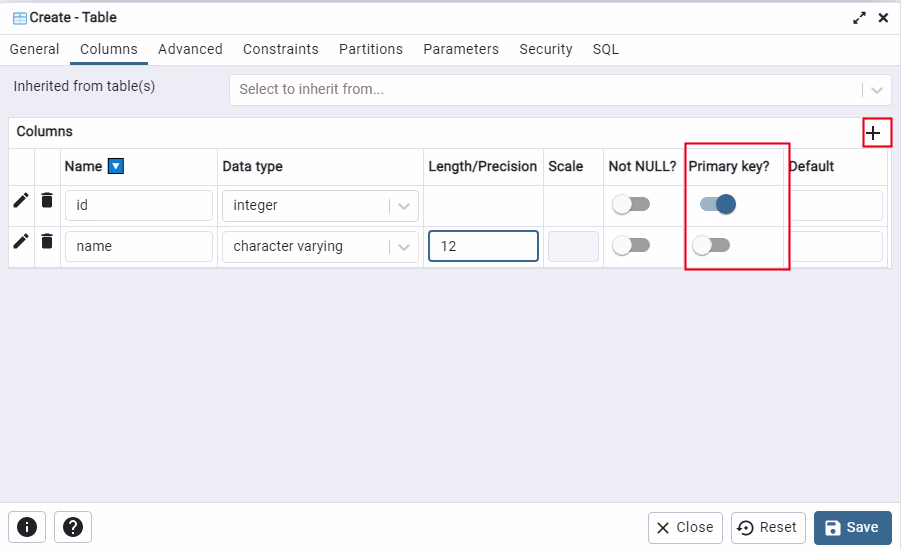This screenshot has width=901, height=549.
Task: Switch to the SQL tab
Action: point(606,49)
